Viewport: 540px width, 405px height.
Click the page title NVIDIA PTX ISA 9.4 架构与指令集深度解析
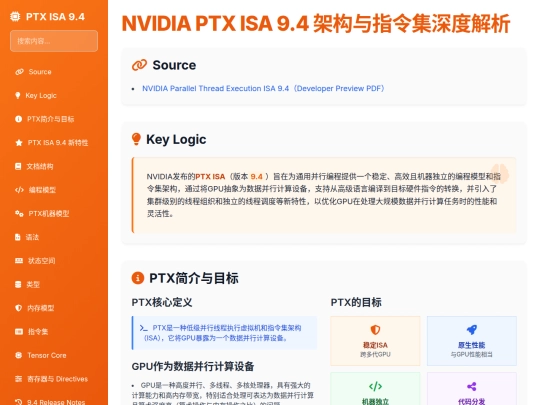click(316, 24)
